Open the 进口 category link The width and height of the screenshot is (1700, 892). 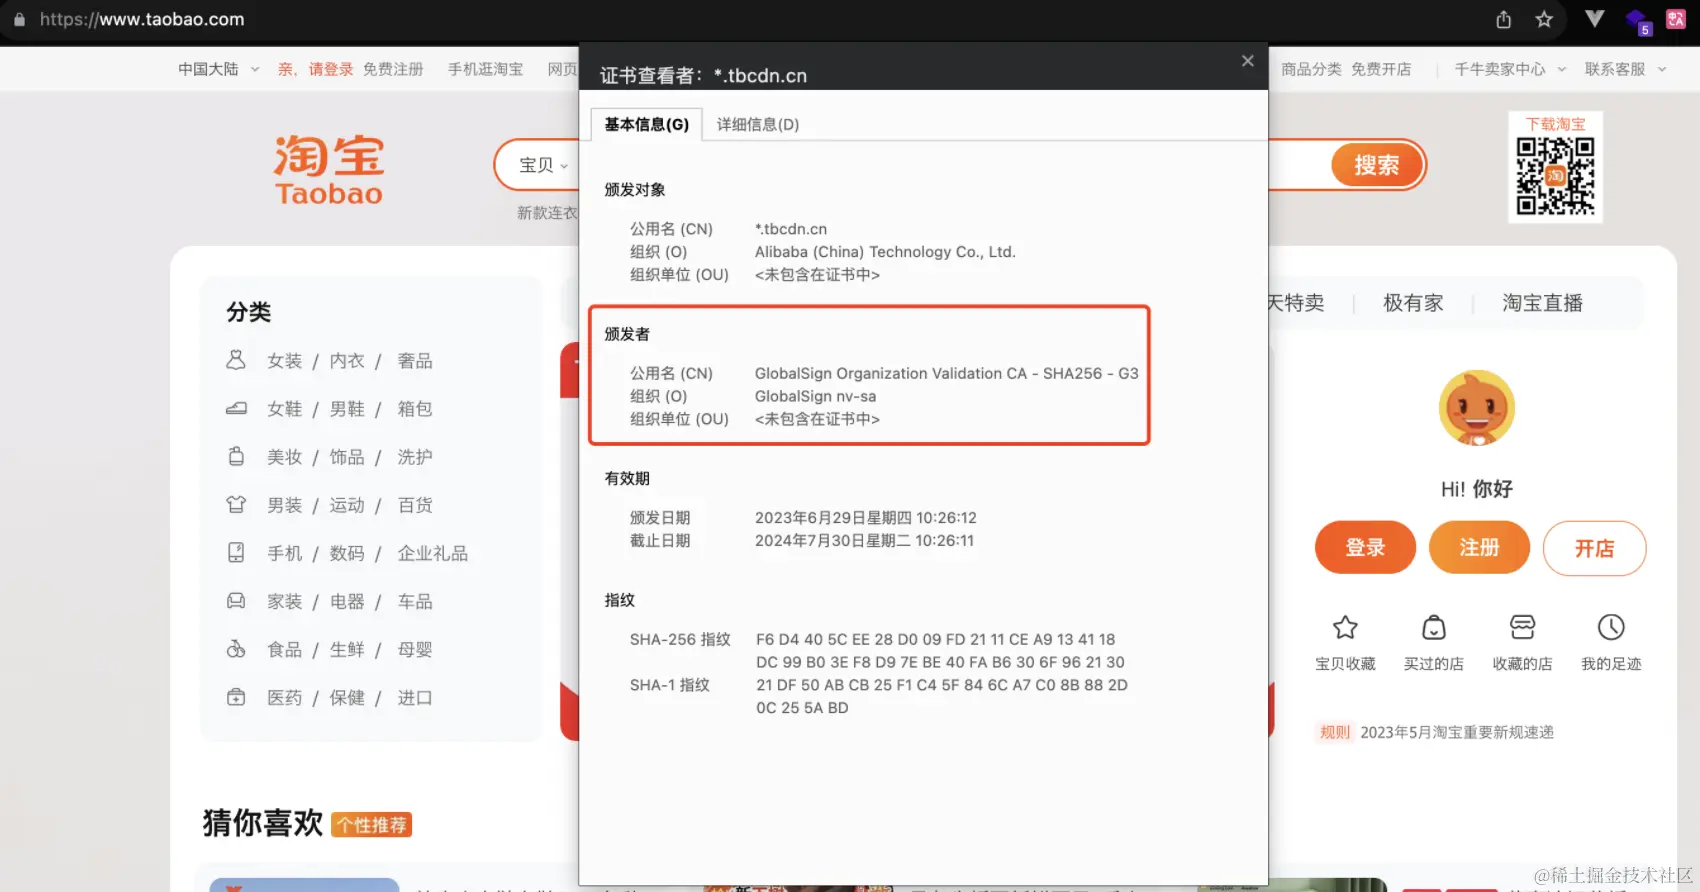(415, 697)
